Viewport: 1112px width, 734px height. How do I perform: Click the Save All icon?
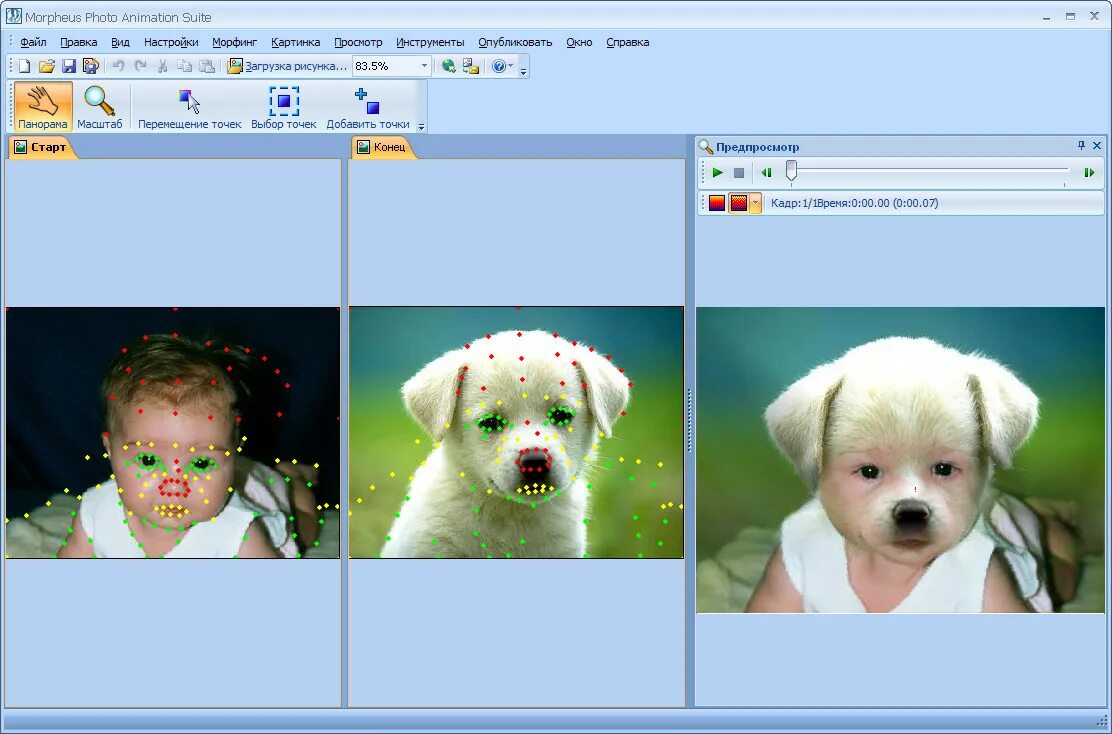coord(91,66)
